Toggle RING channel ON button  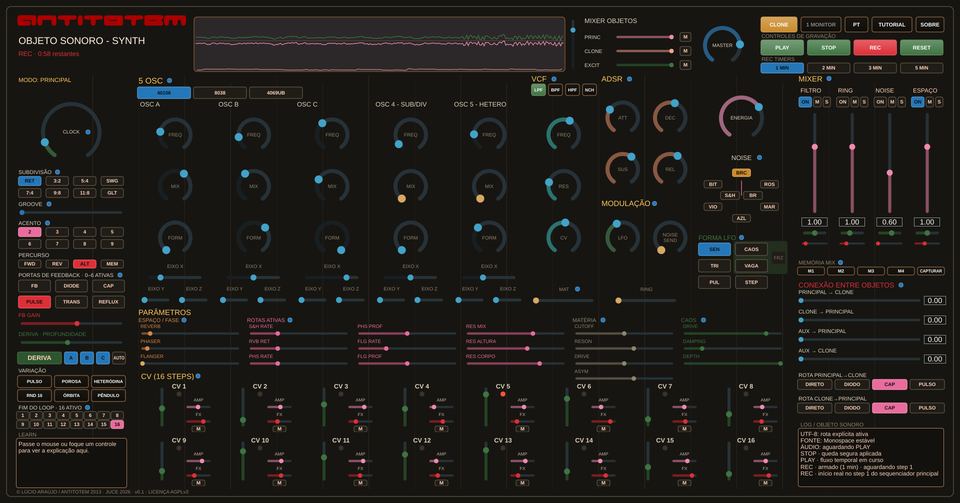[x=842, y=102]
